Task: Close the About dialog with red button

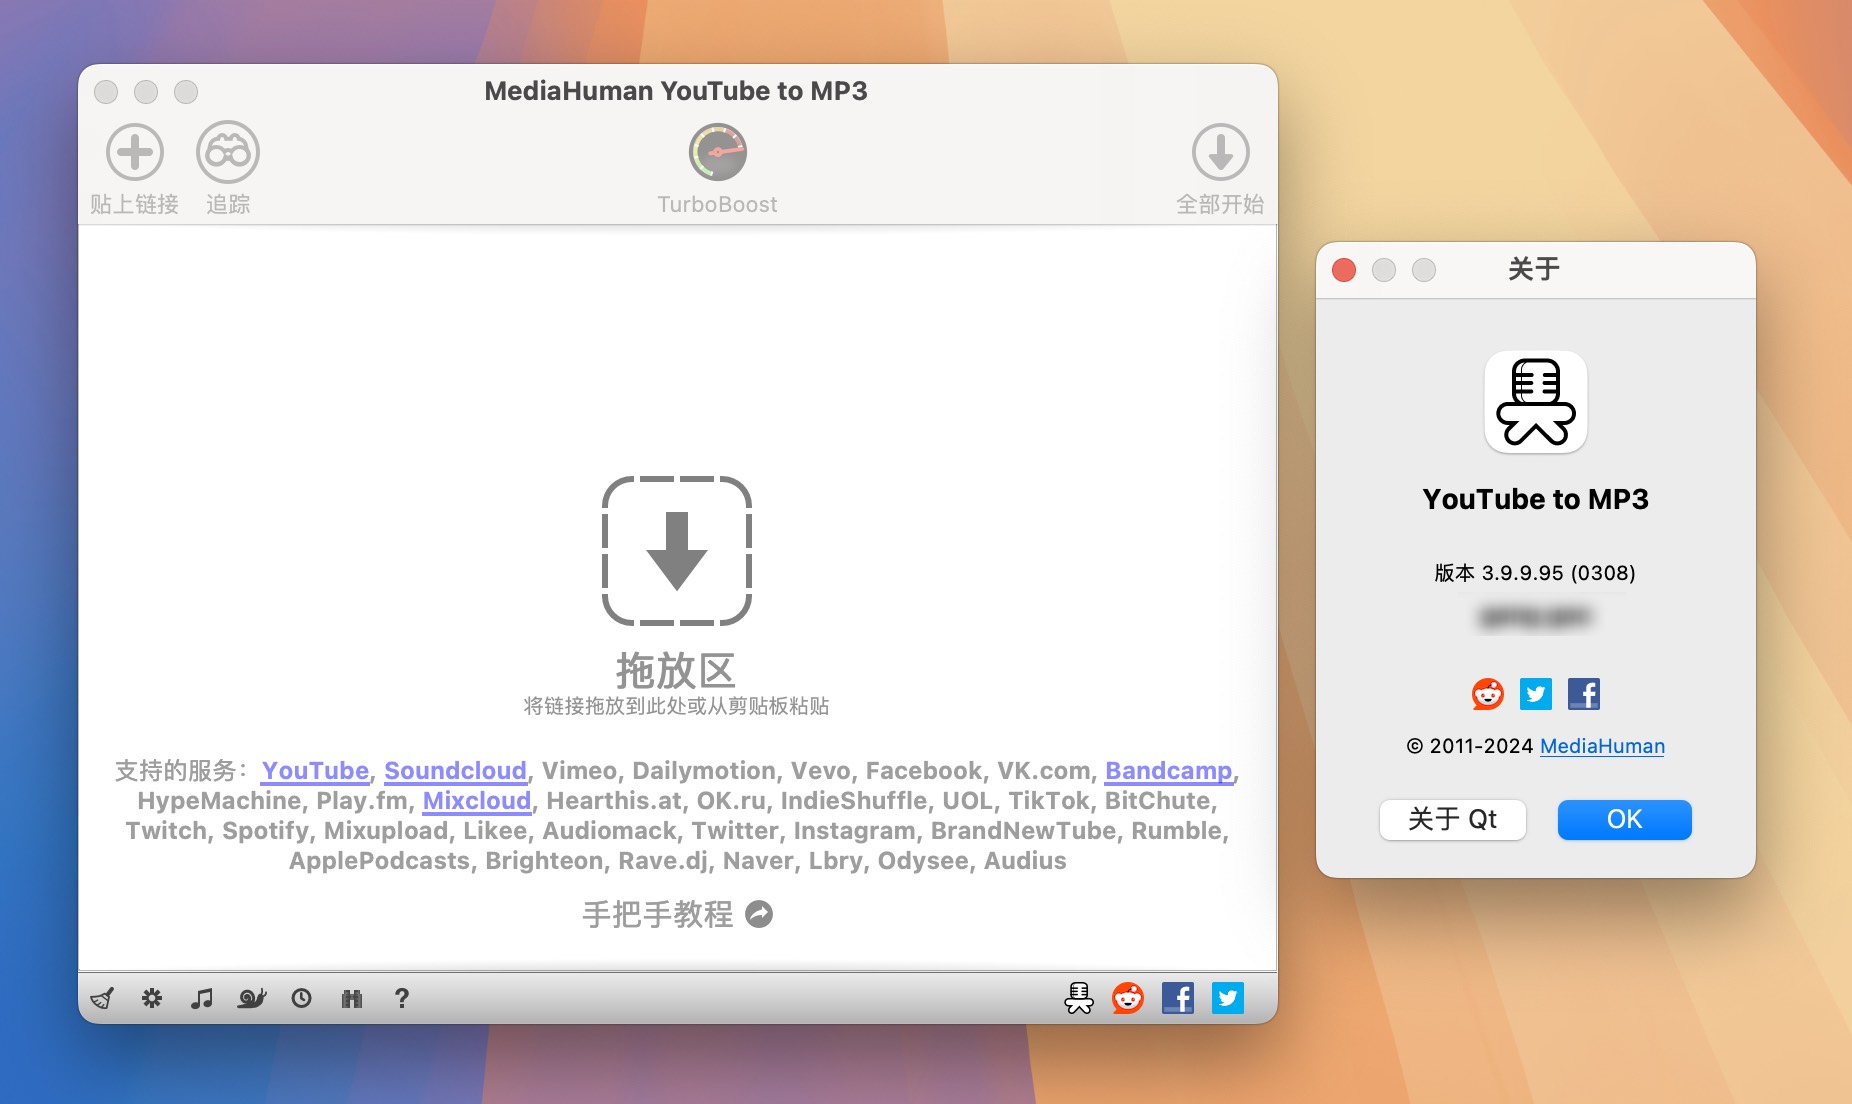Action: point(1344,270)
